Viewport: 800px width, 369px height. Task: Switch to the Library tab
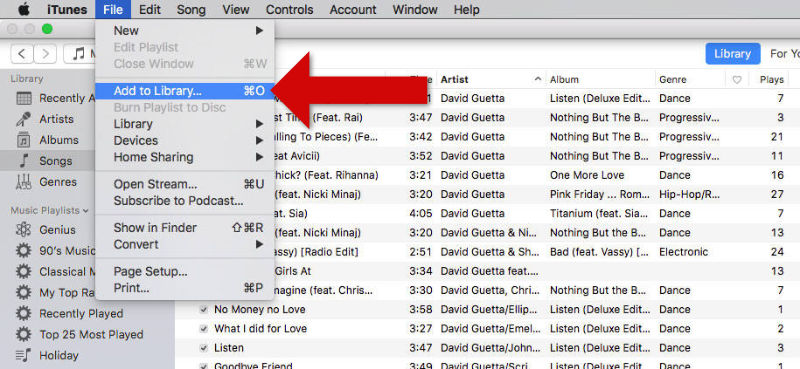(732, 54)
